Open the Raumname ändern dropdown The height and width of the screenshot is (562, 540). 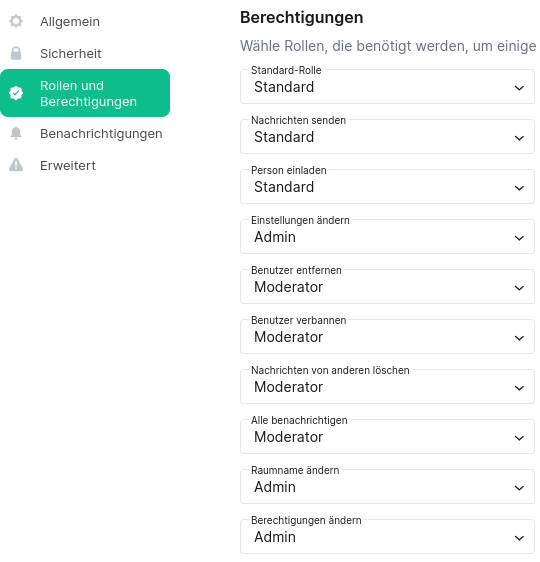click(387, 487)
